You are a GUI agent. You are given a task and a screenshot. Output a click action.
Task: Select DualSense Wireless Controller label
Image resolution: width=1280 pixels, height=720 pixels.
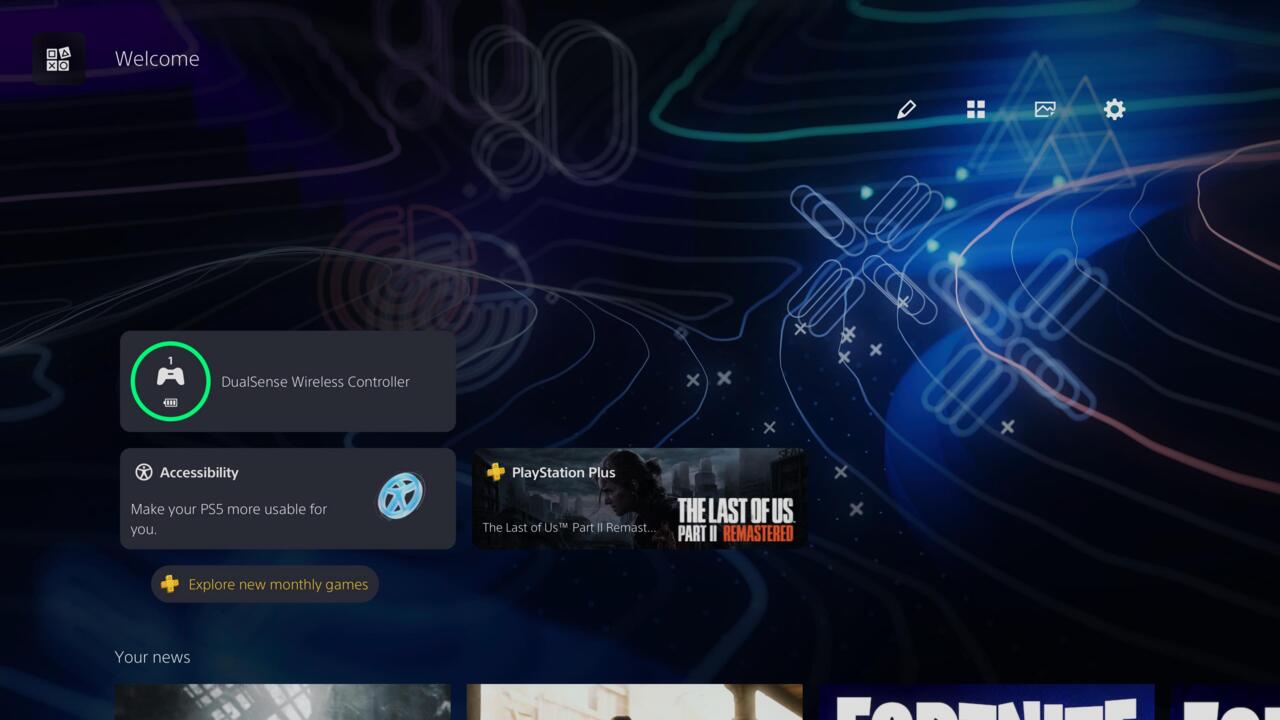pyautogui.click(x=315, y=382)
